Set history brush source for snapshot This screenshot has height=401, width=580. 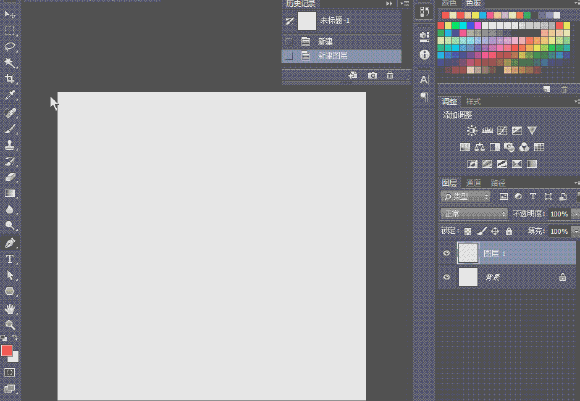[x=289, y=21]
